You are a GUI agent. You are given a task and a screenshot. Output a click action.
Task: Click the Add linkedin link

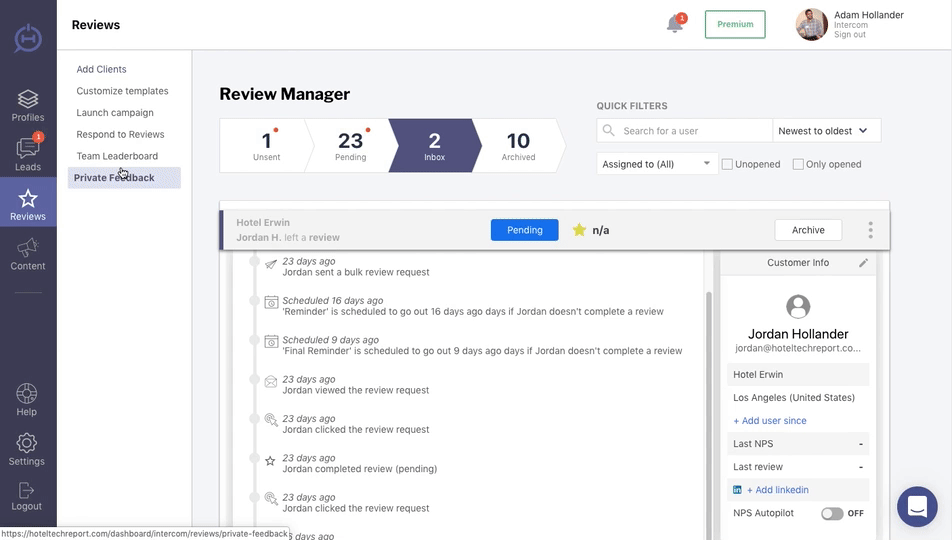[x=778, y=490]
